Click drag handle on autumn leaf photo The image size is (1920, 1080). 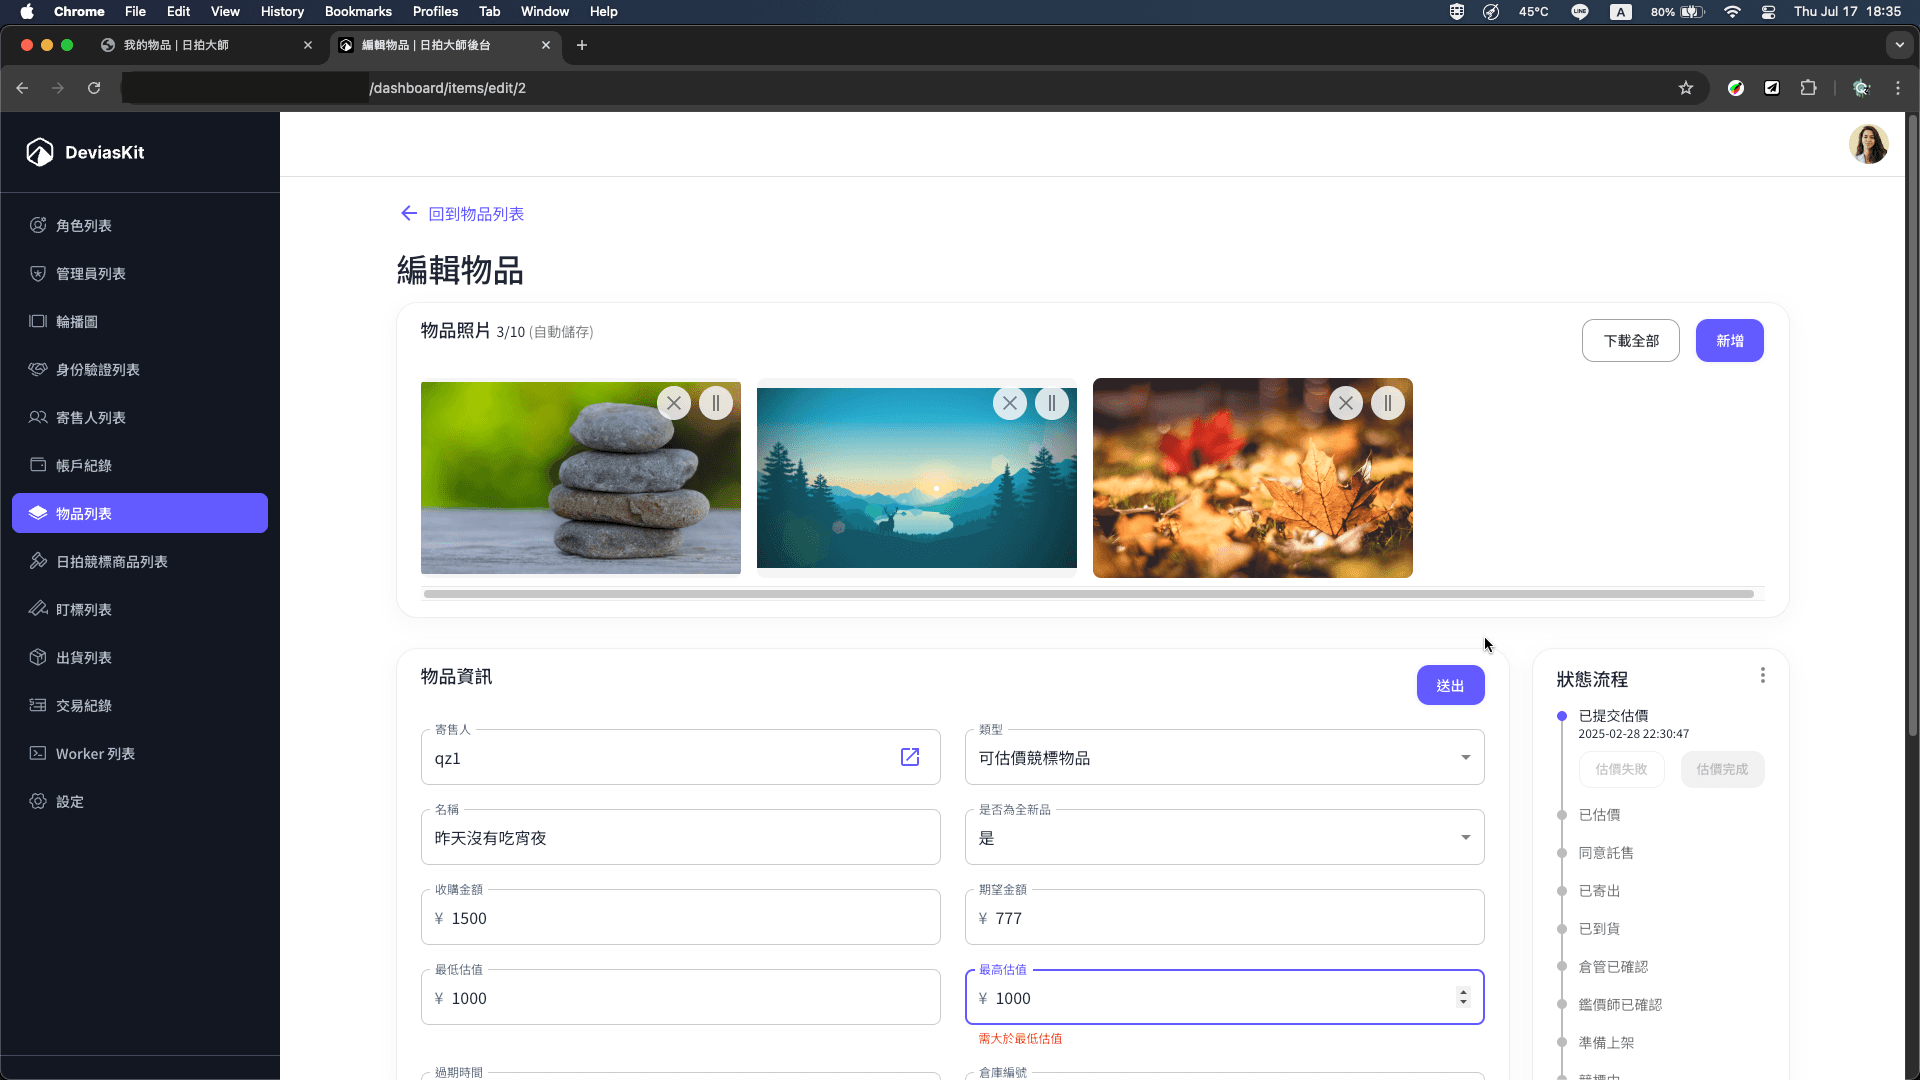(1387, 403)
